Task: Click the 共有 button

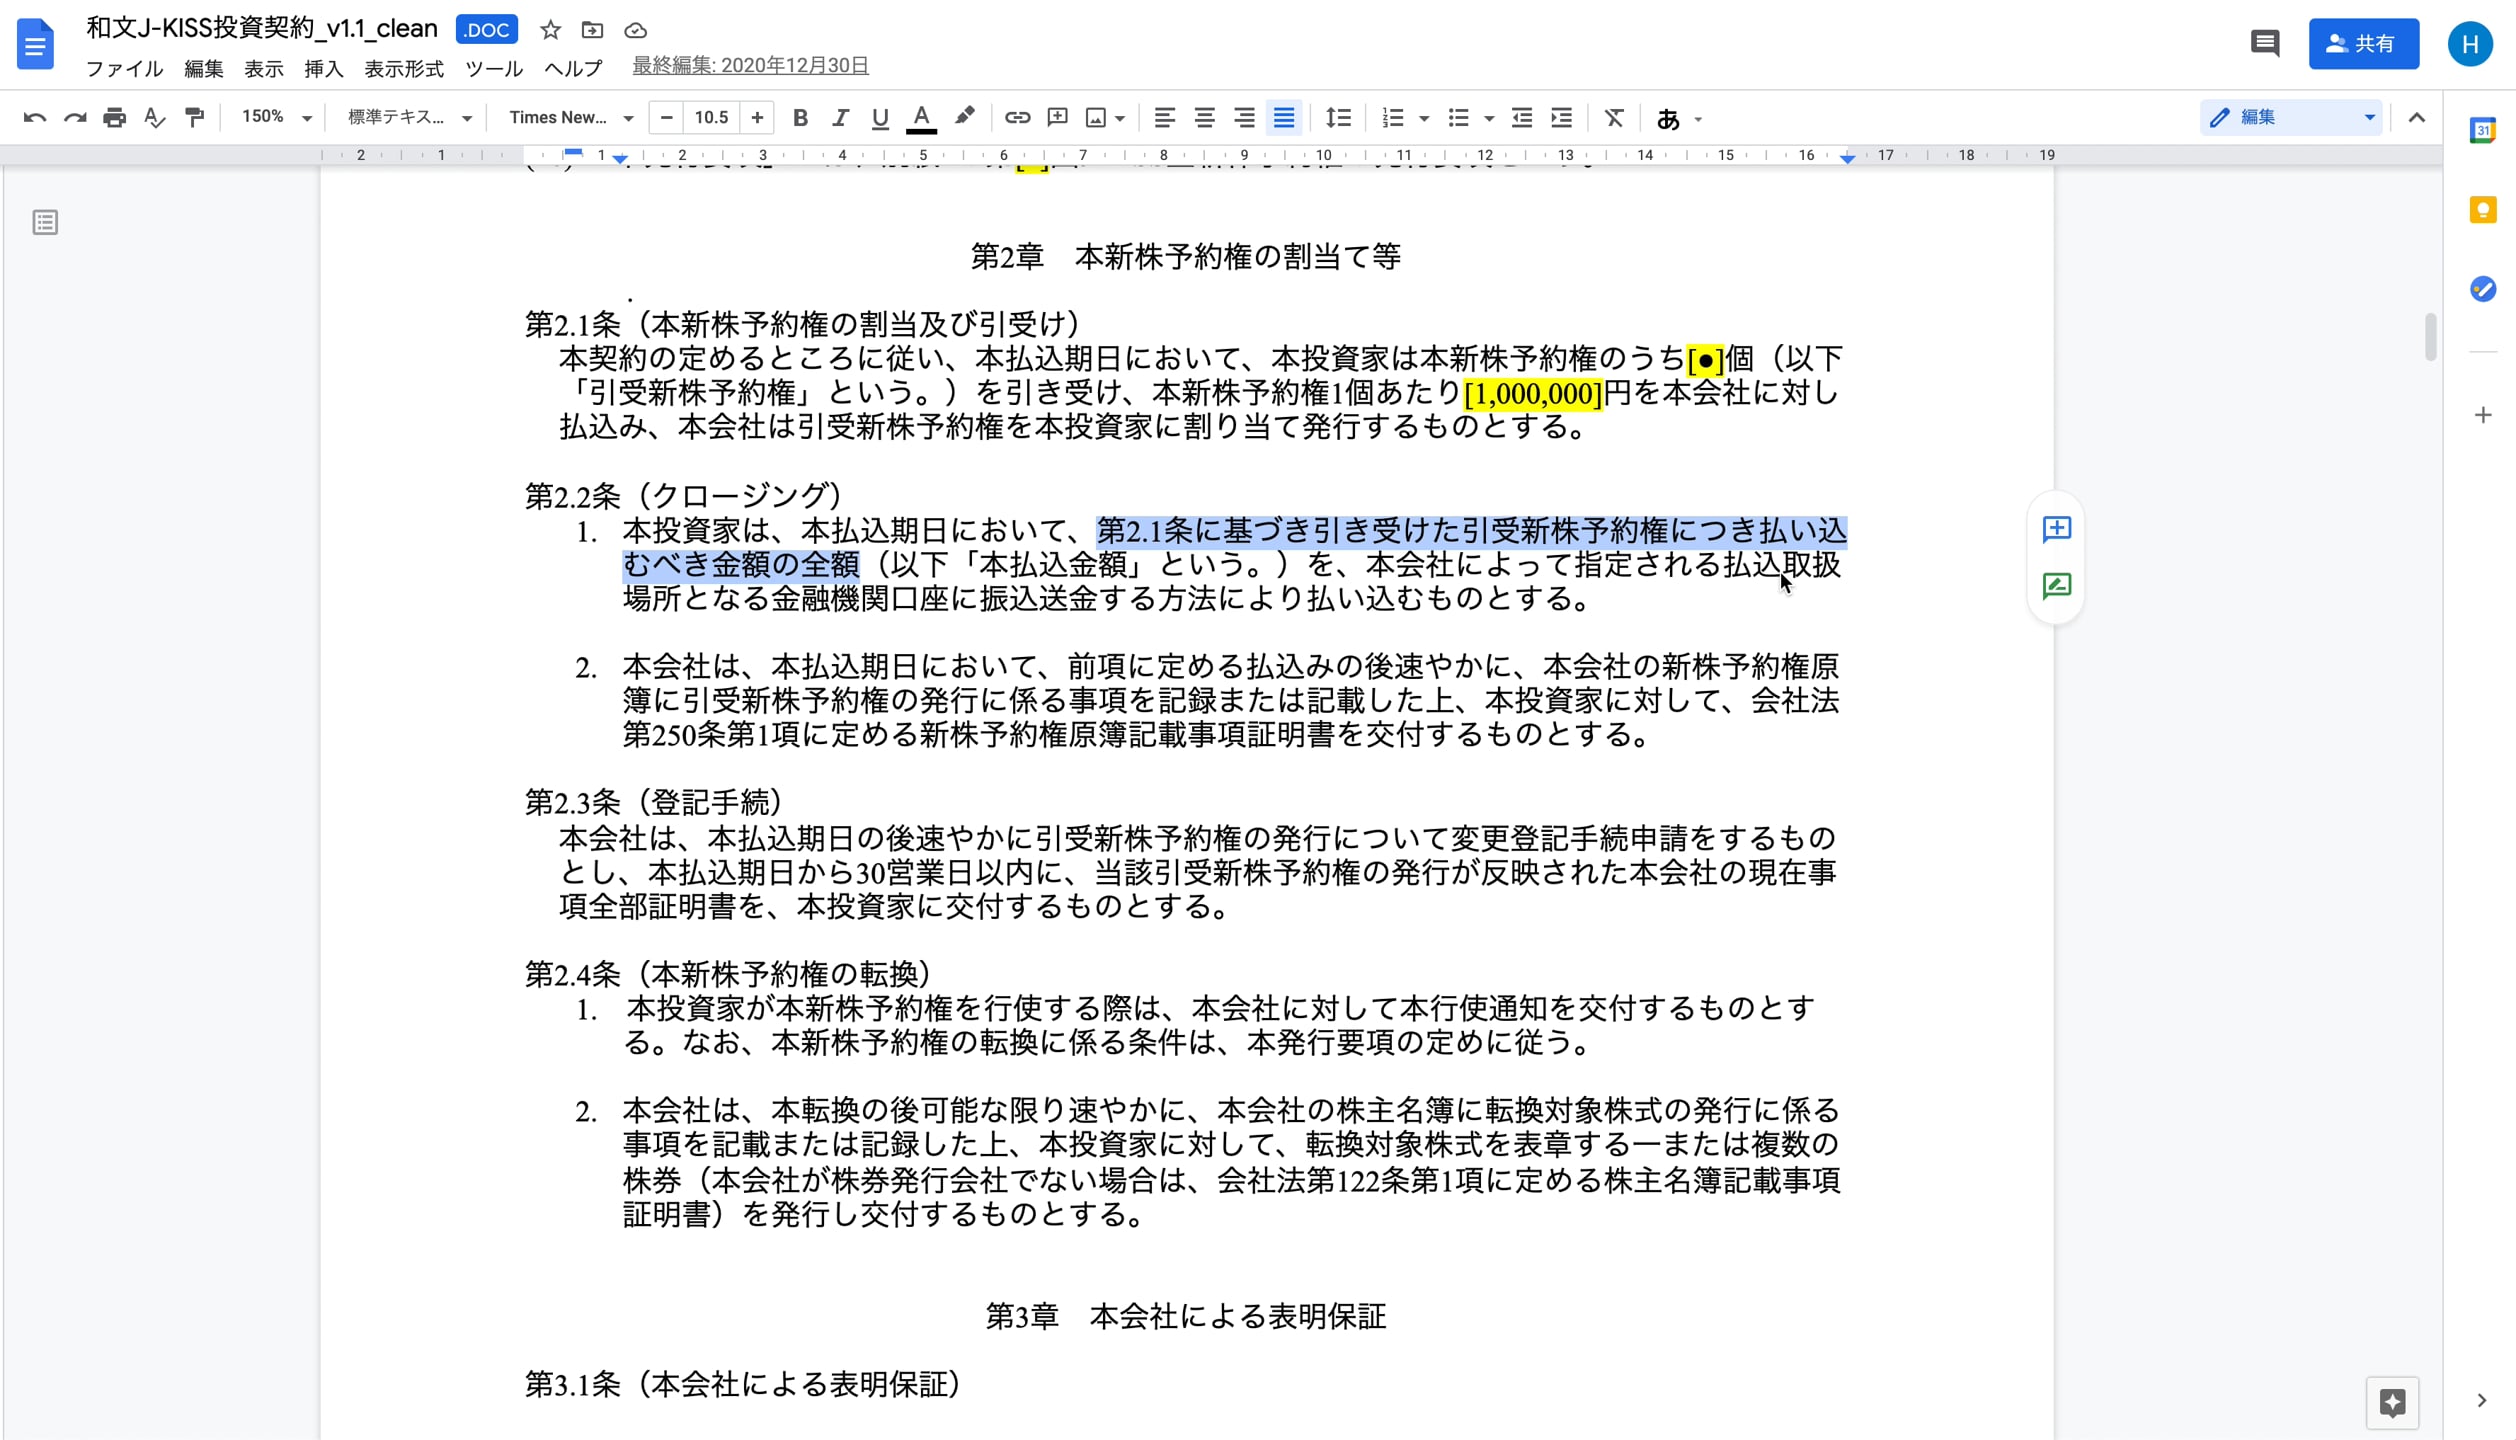Action: [2363, 43]
